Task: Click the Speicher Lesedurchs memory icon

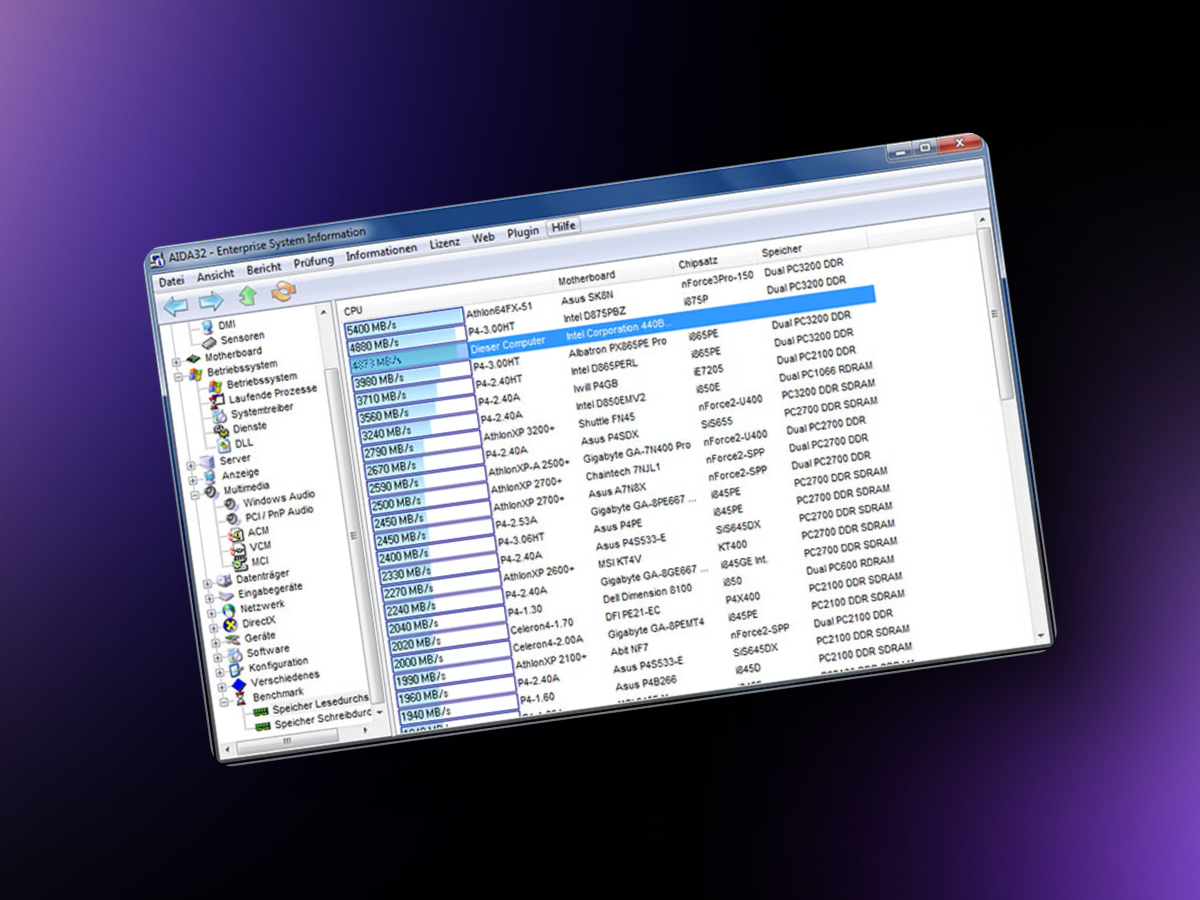Action: 261,711
